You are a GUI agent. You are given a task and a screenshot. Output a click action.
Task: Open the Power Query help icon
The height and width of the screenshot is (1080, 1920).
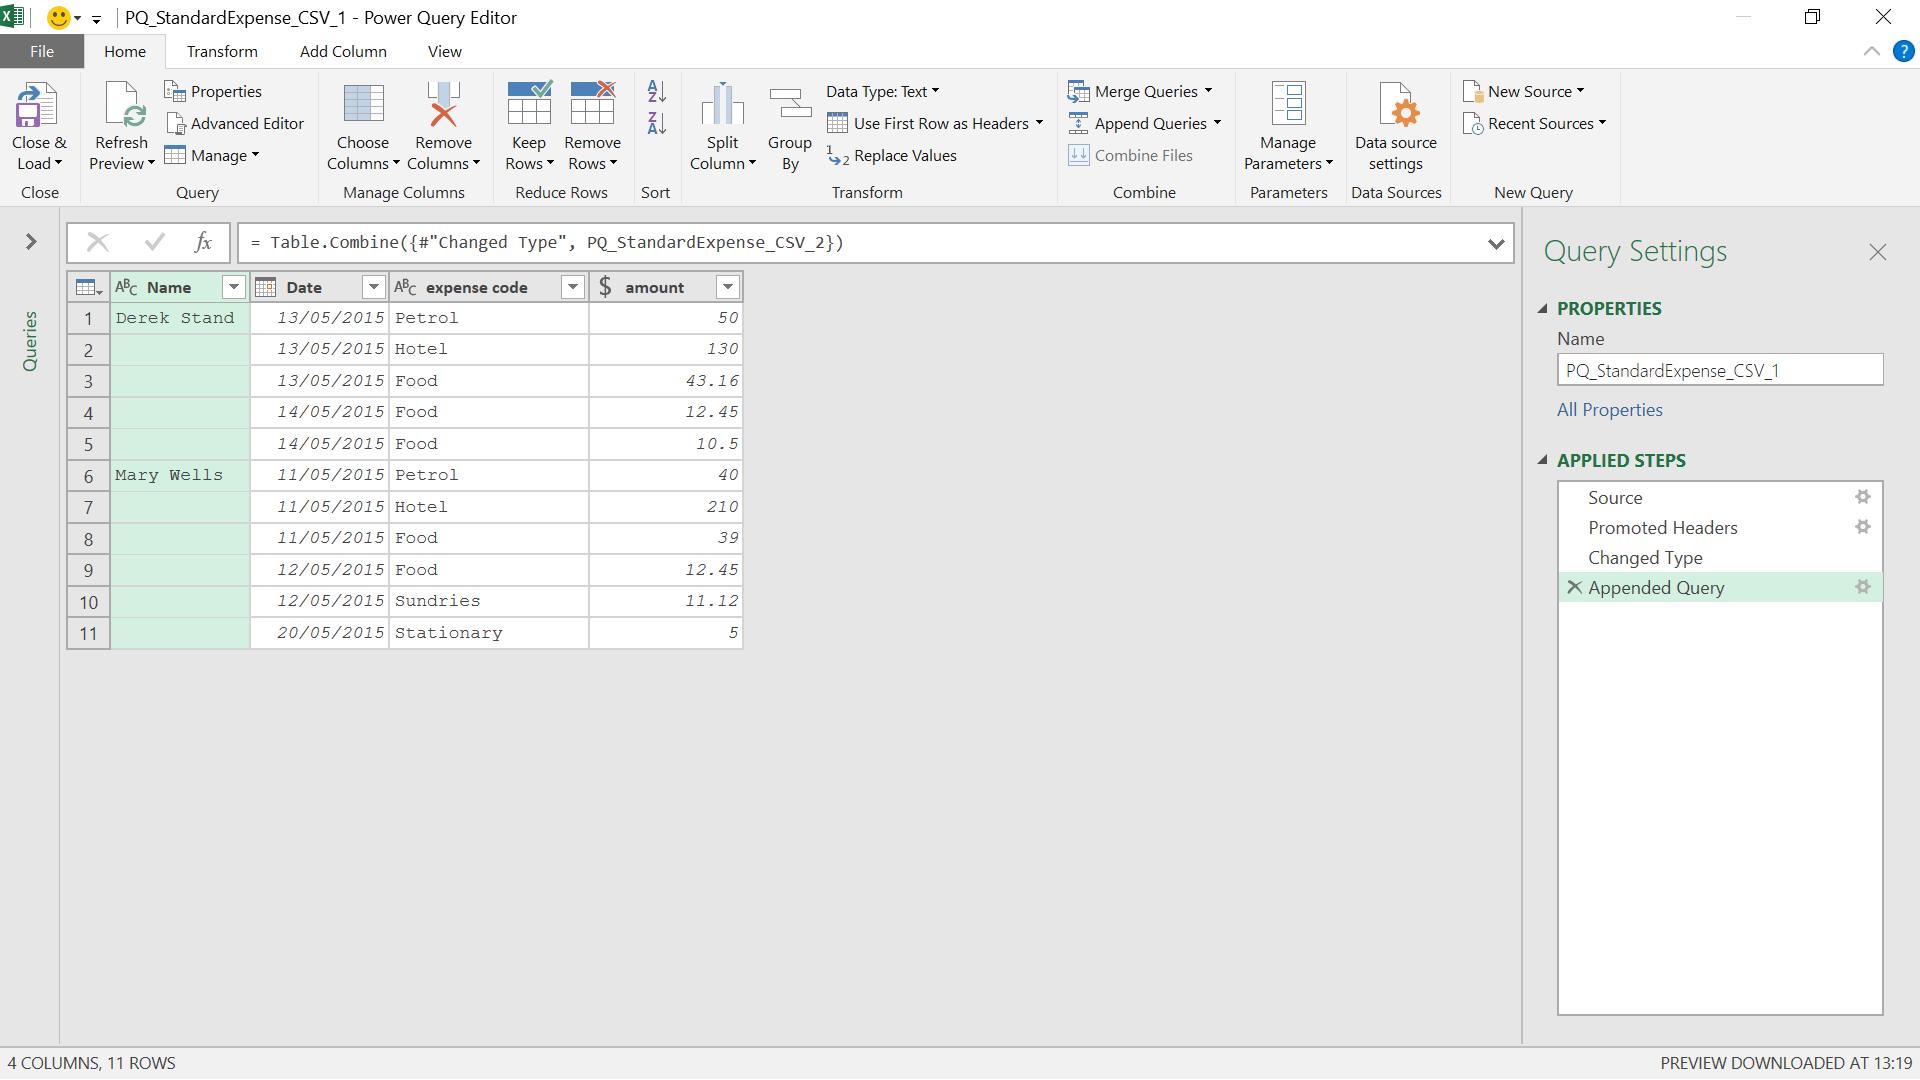tap(1904, 51)
